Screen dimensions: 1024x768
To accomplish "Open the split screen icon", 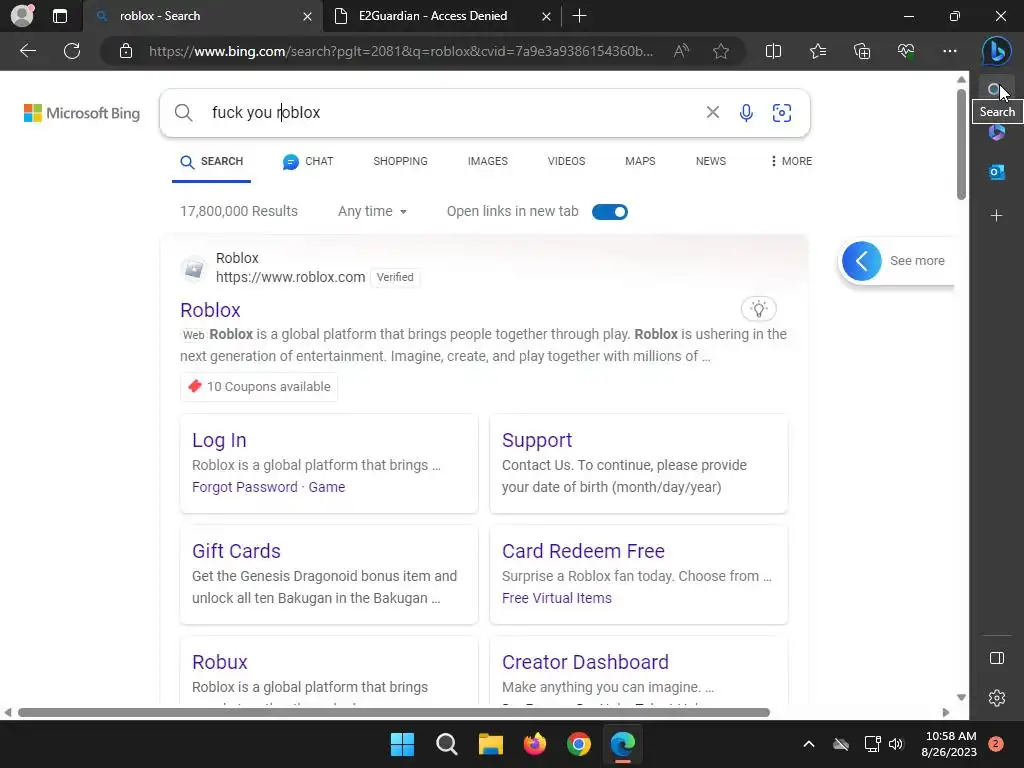I will click(x=773, y=51).
